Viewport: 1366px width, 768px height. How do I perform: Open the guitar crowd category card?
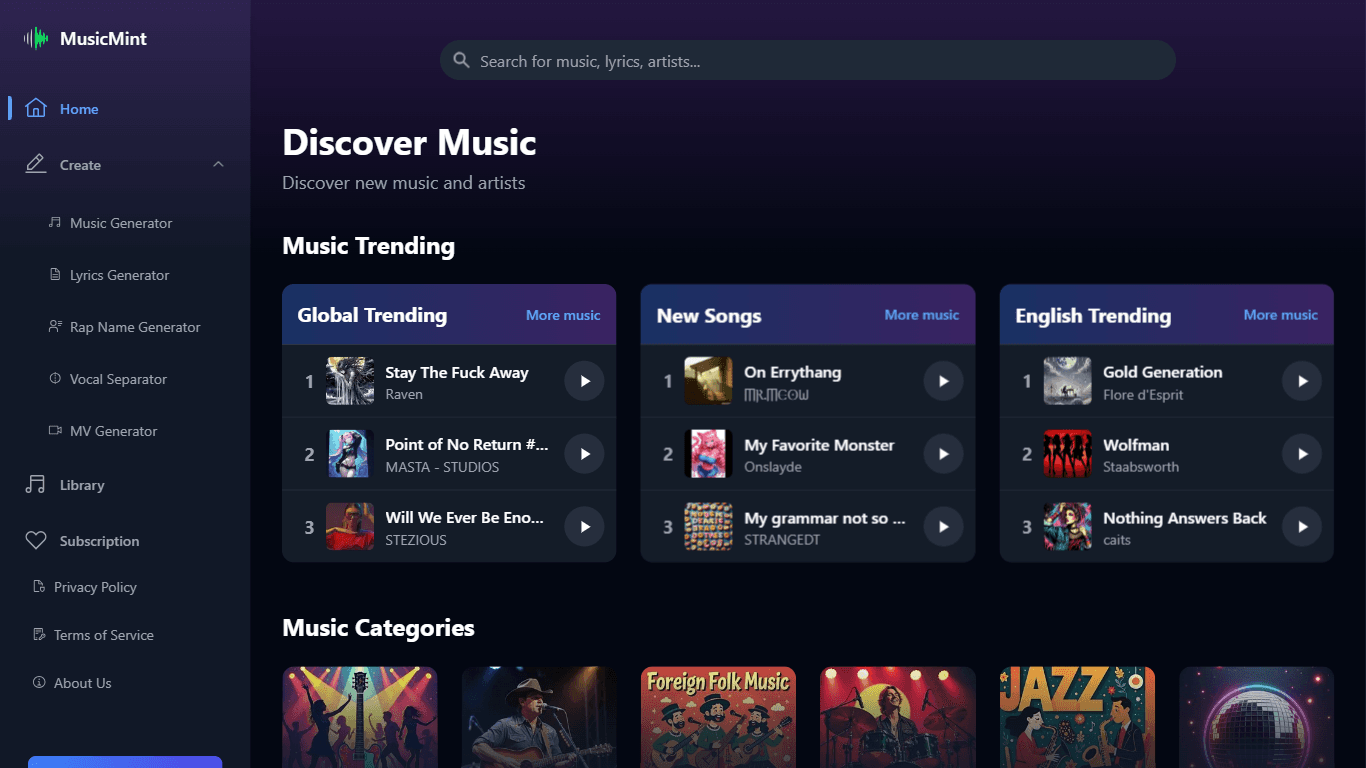pos(360,717)
